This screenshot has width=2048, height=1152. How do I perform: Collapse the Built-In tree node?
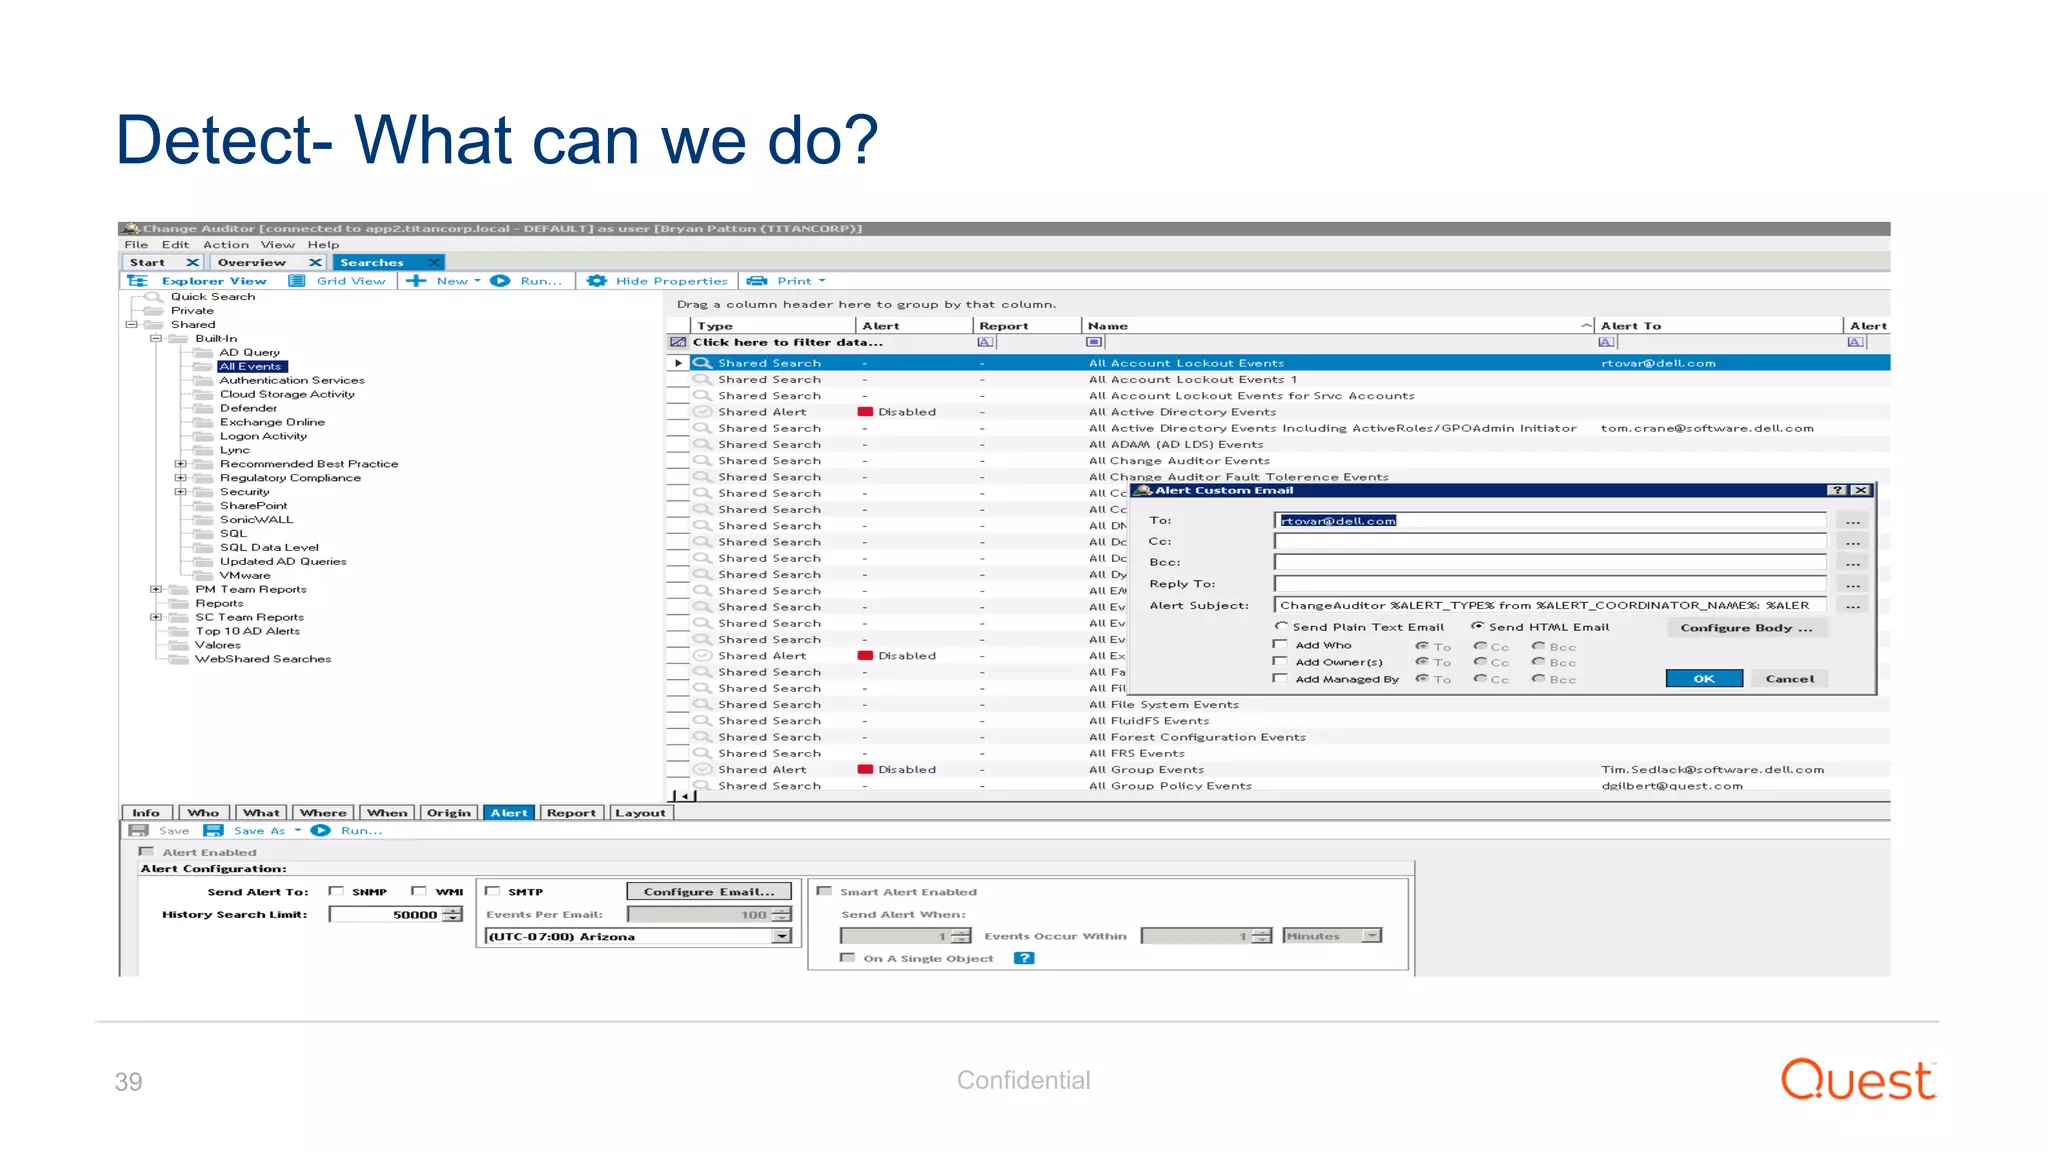[156, 339]
